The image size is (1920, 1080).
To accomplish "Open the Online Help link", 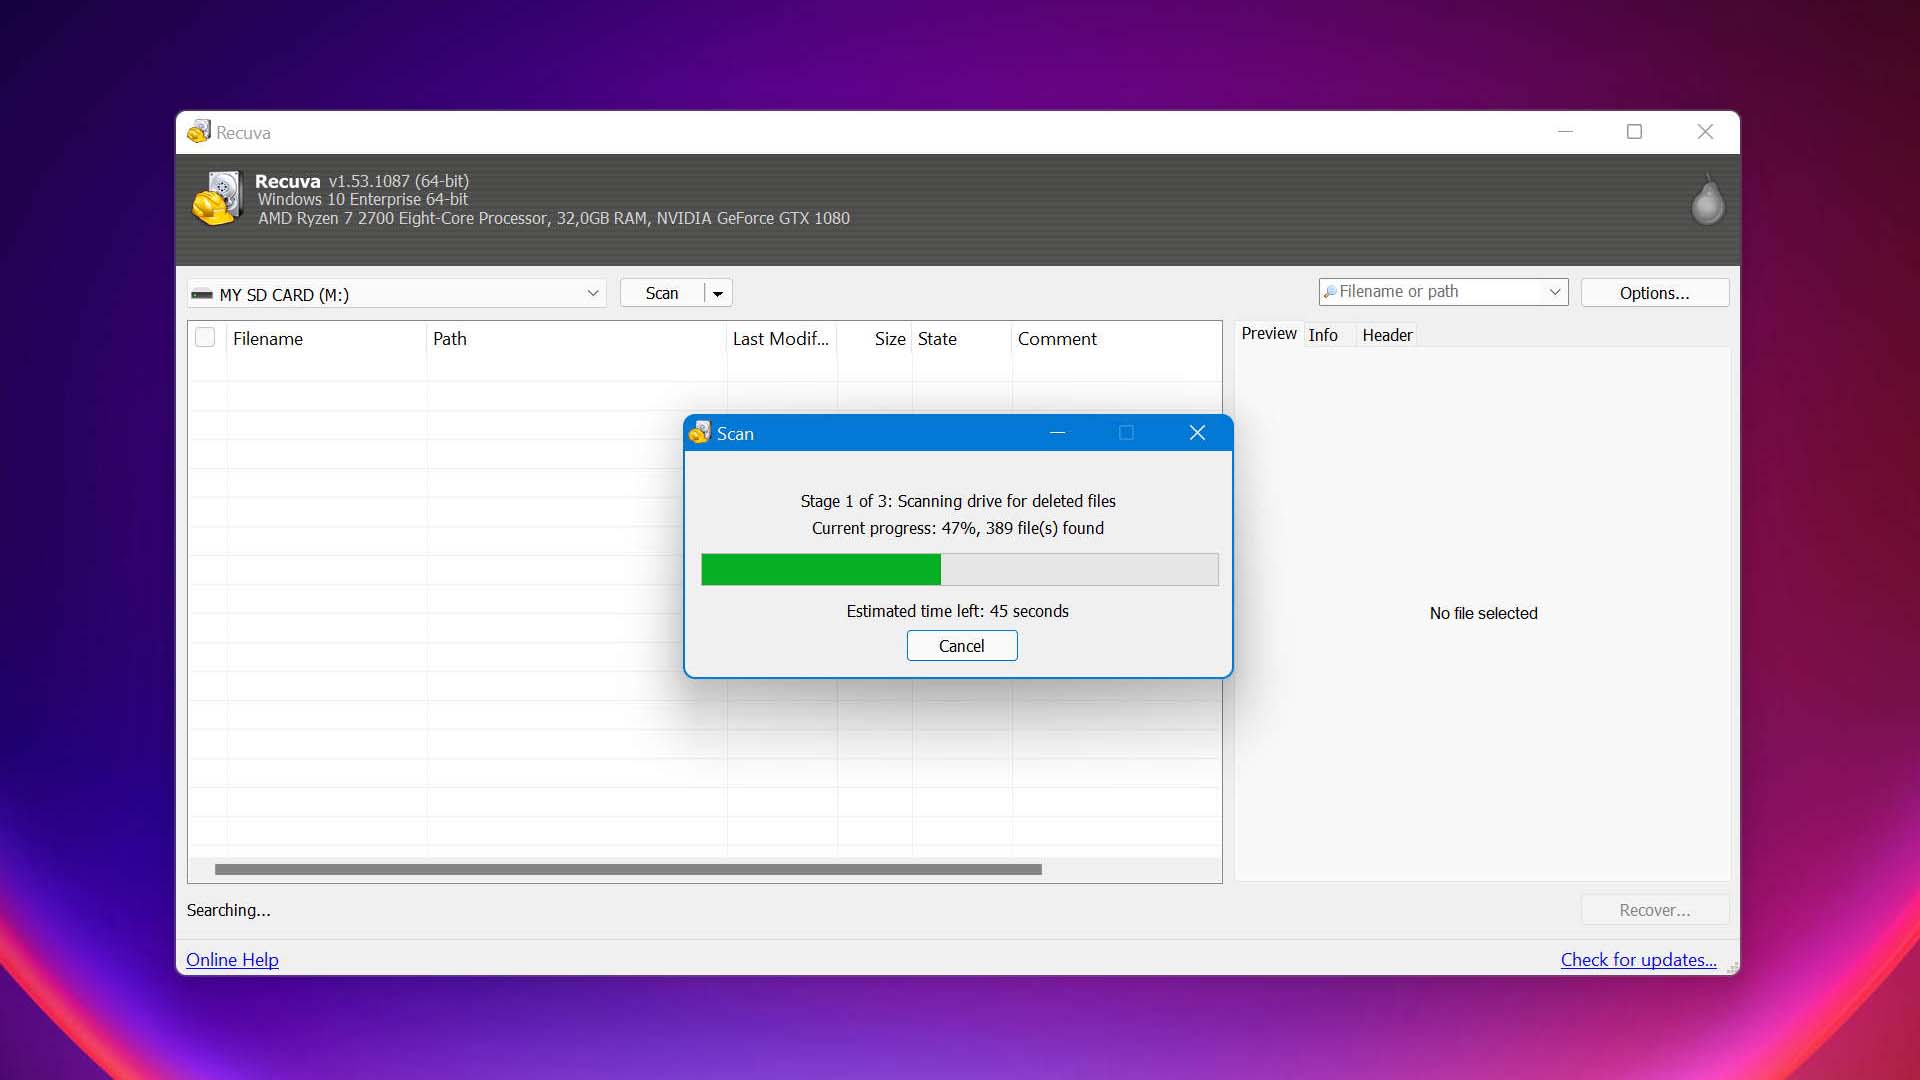I will pos(232,959).
